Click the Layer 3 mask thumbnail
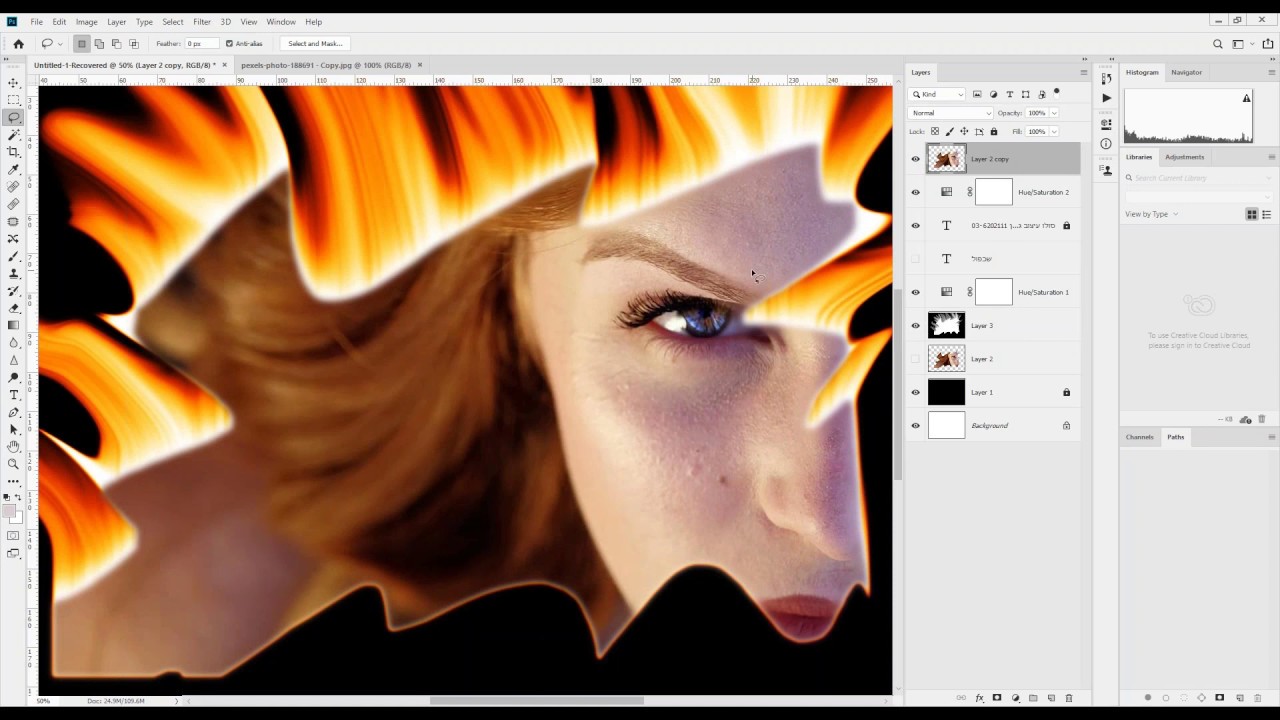This screenshot has width=1280, height=720. 946,326
